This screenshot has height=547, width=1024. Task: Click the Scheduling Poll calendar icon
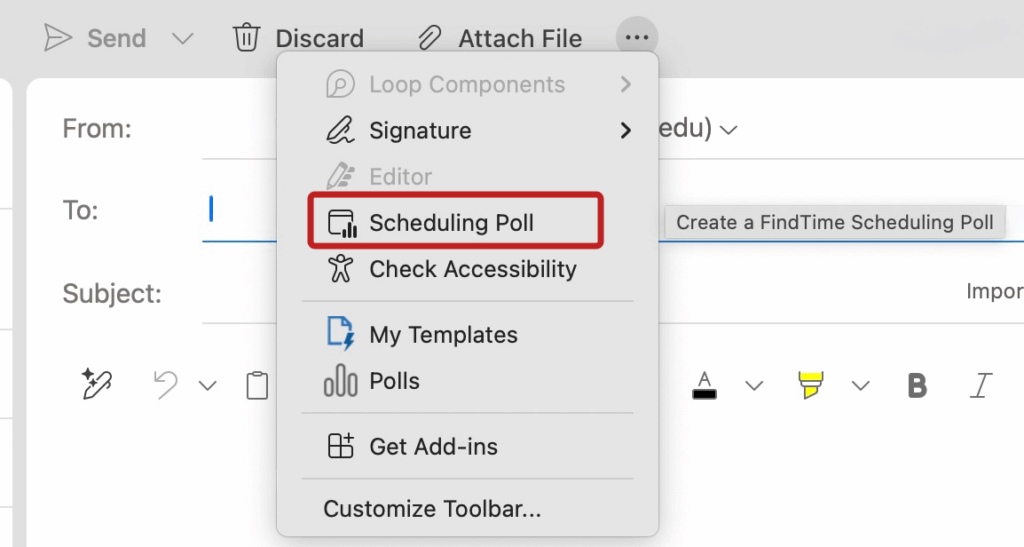342,223
